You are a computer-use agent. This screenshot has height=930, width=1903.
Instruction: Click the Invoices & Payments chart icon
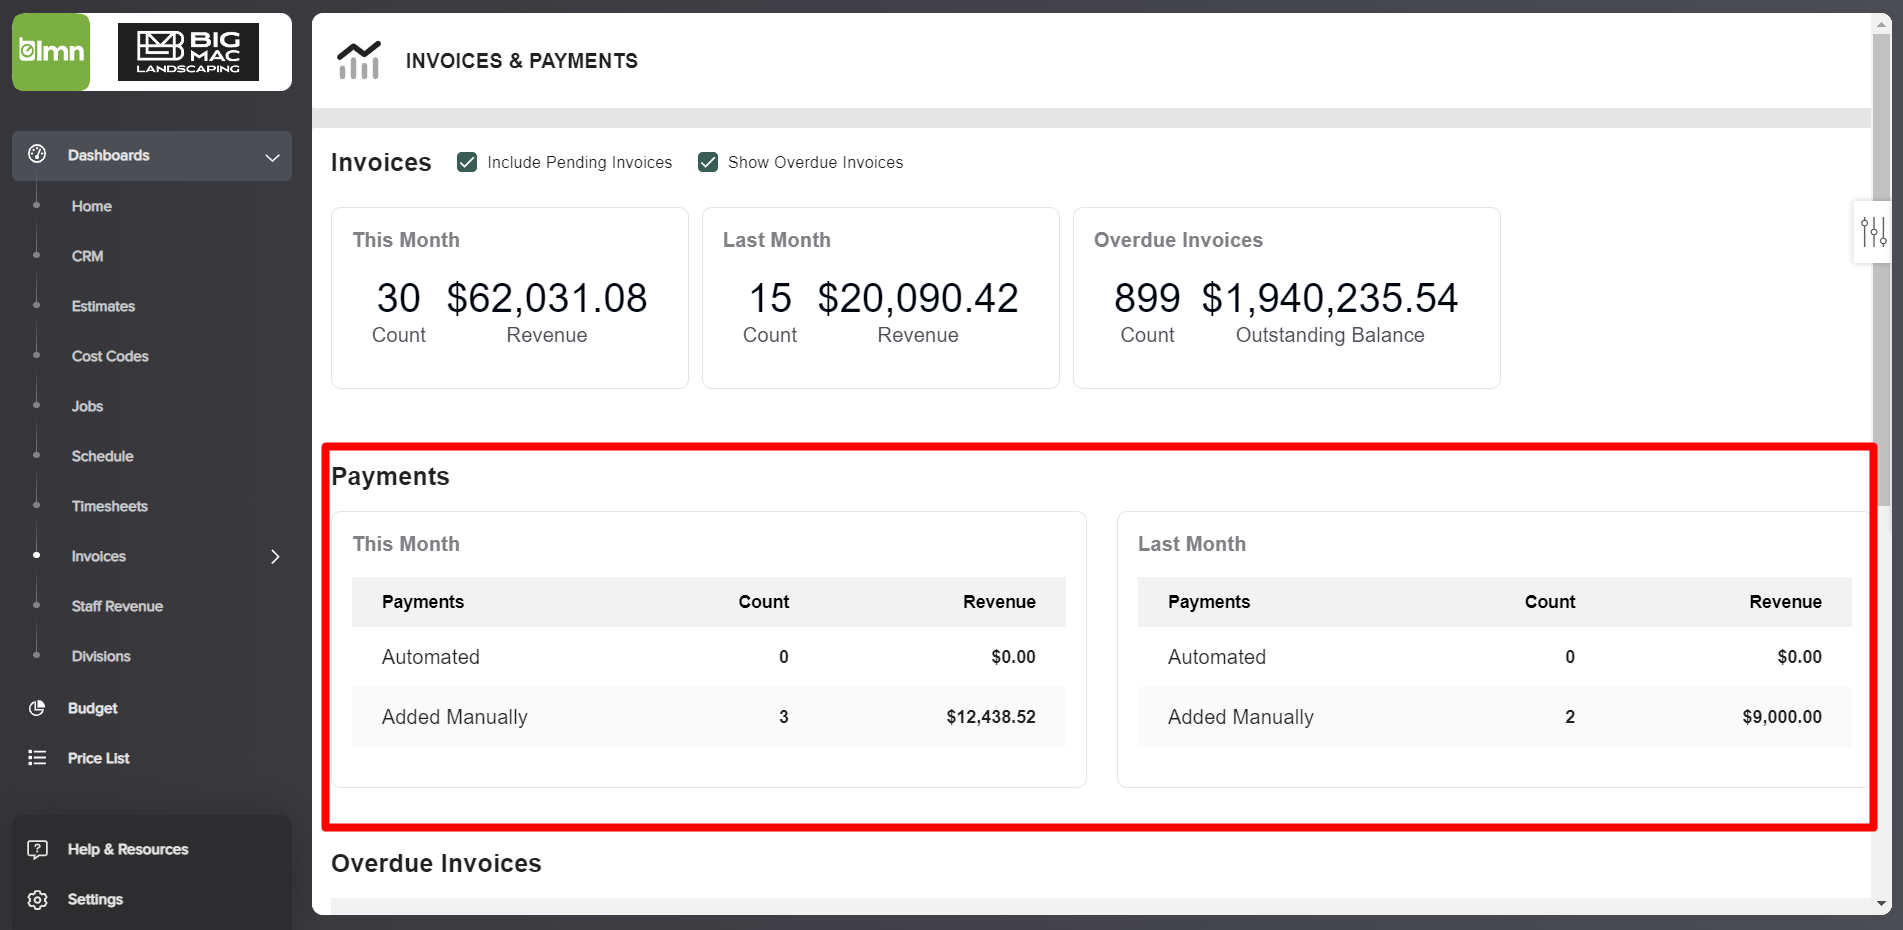point(359,60)
